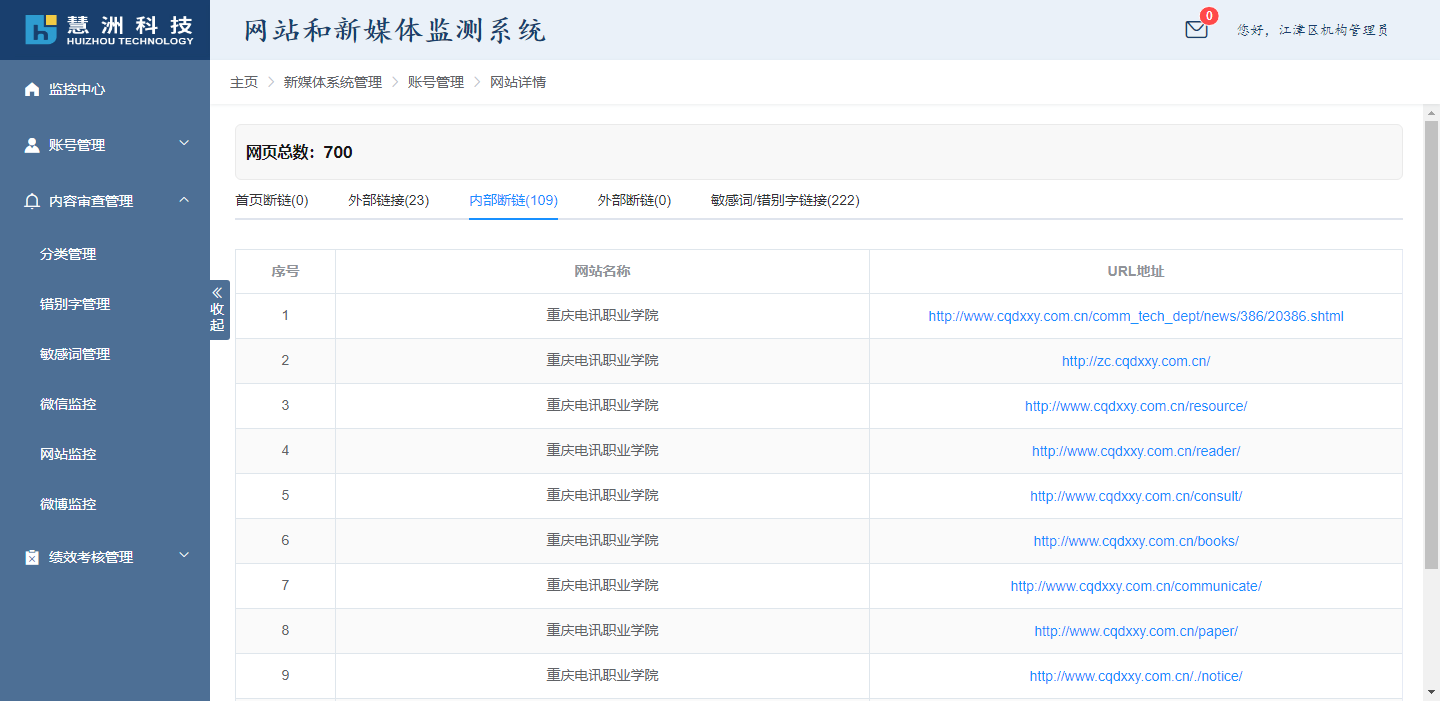Switch to the 外部链接(23) tab
The image size is (1440, 701).
(x=388, y=200)
